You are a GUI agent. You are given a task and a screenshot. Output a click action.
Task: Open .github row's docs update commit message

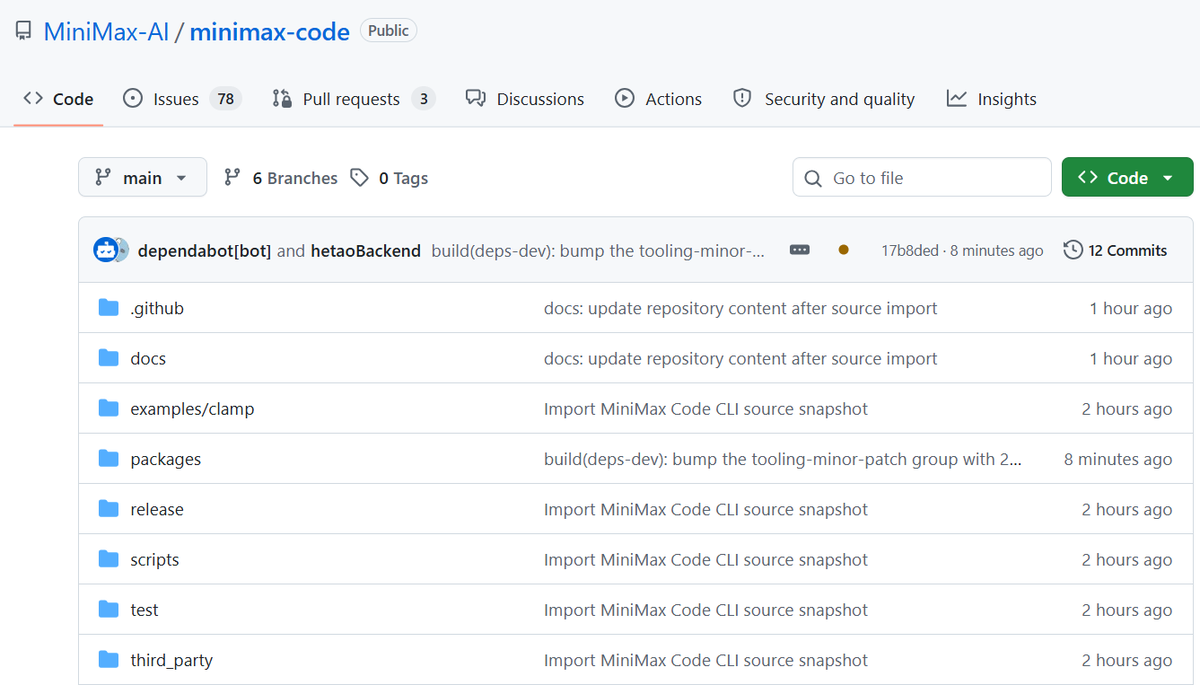click(x=741, y=308)
